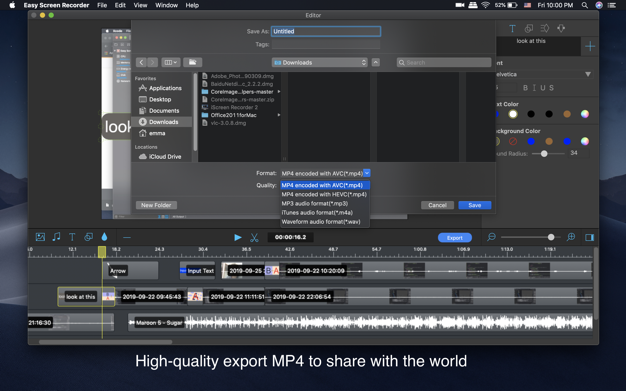Open the shapes inspector tab icon
Image resolution: width=626 pixels, height=391 pixels.
(529, 28)
